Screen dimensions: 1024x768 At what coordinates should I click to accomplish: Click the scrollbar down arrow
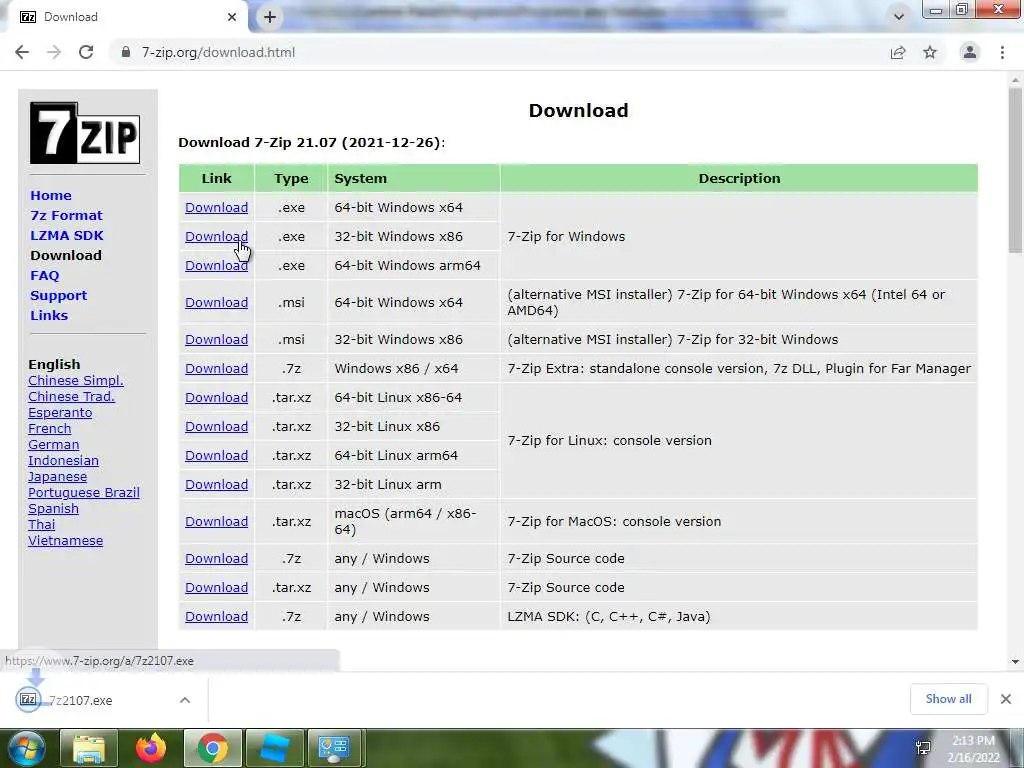pos(1015,662)
